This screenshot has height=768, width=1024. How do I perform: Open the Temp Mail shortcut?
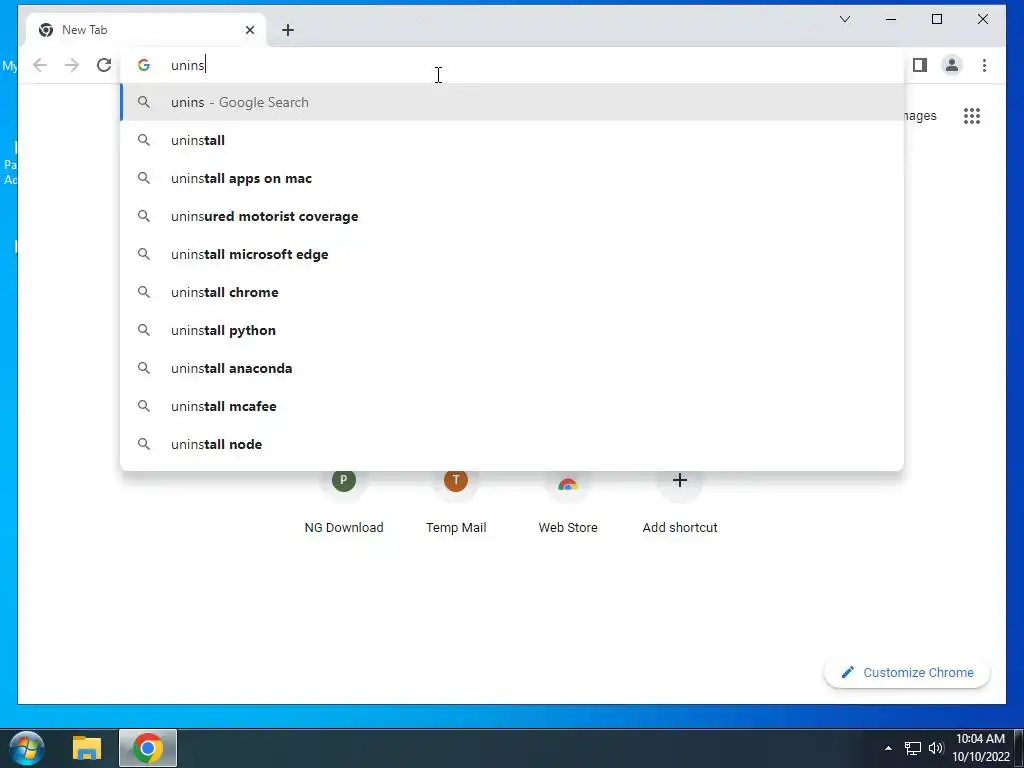tap(456, 503)
